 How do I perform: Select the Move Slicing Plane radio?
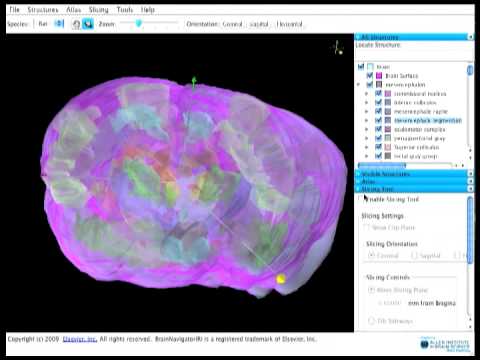(x=371, y=290)
